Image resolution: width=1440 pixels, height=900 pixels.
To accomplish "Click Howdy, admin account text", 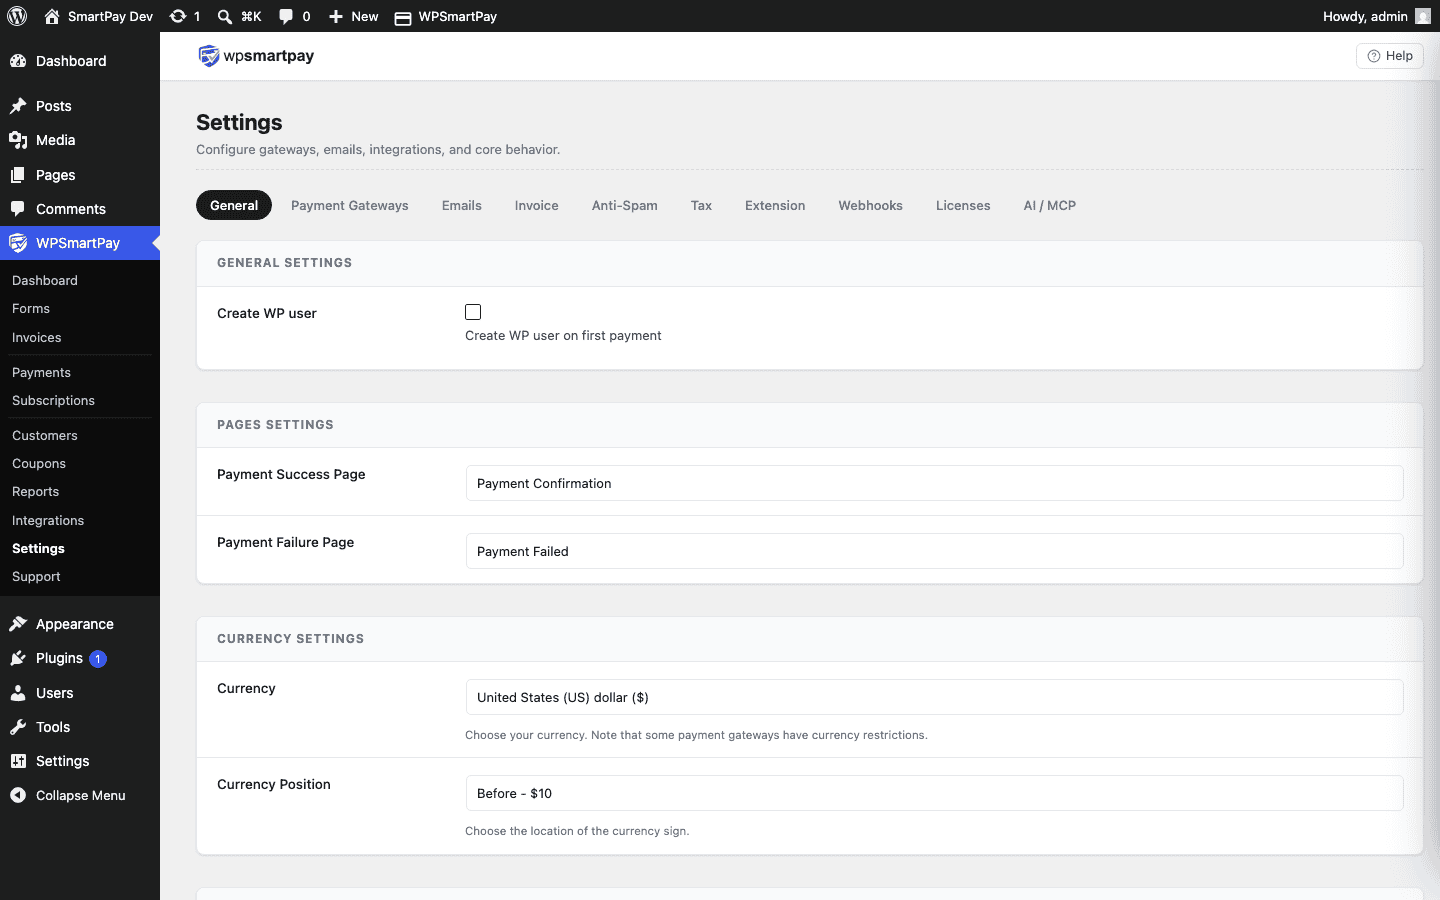I will [1365, 16].
